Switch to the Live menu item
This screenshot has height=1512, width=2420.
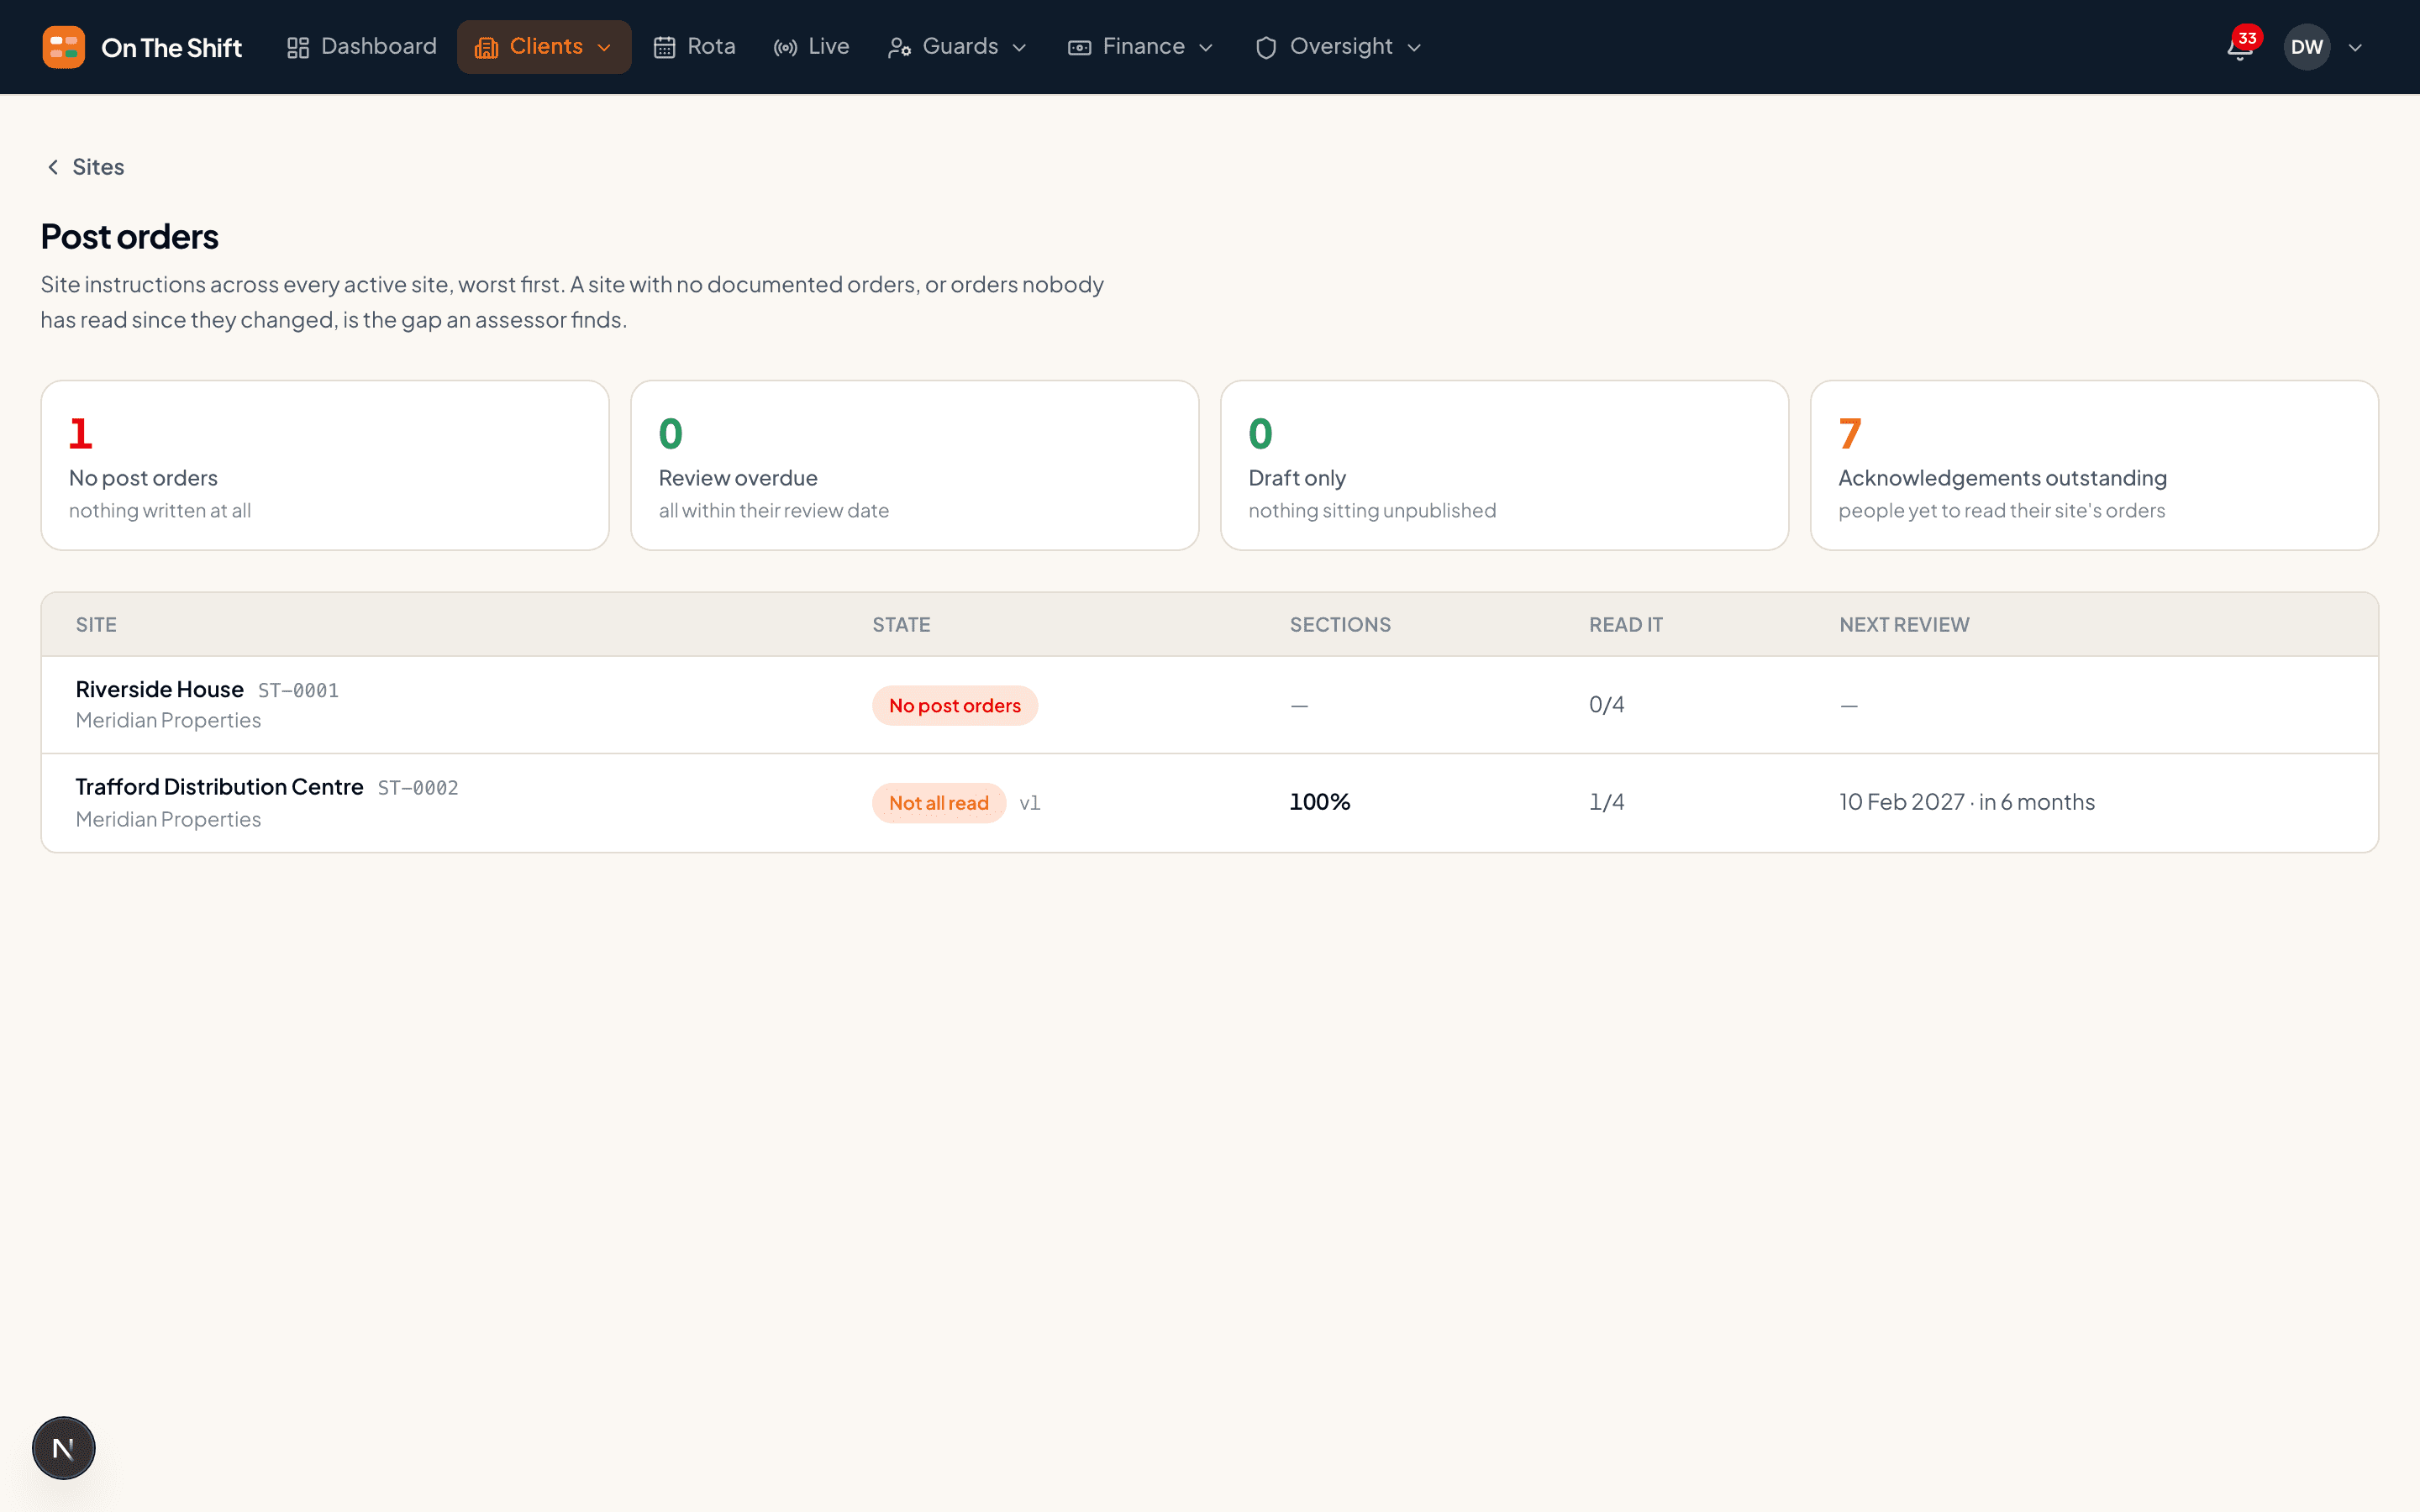point(812,47)
